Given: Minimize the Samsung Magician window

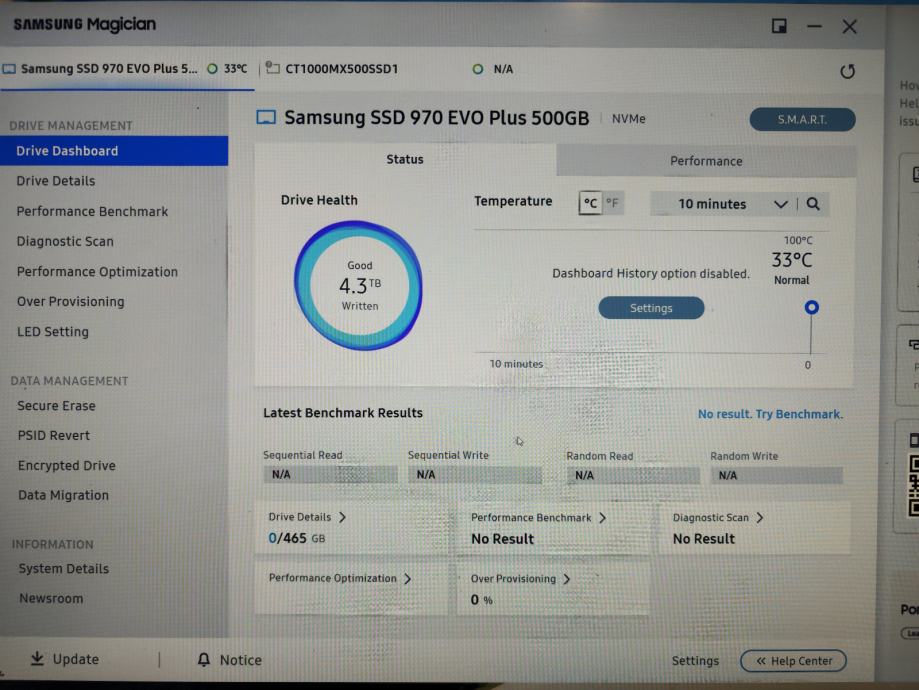Looking at the screenshot, I should click(814, 26).
